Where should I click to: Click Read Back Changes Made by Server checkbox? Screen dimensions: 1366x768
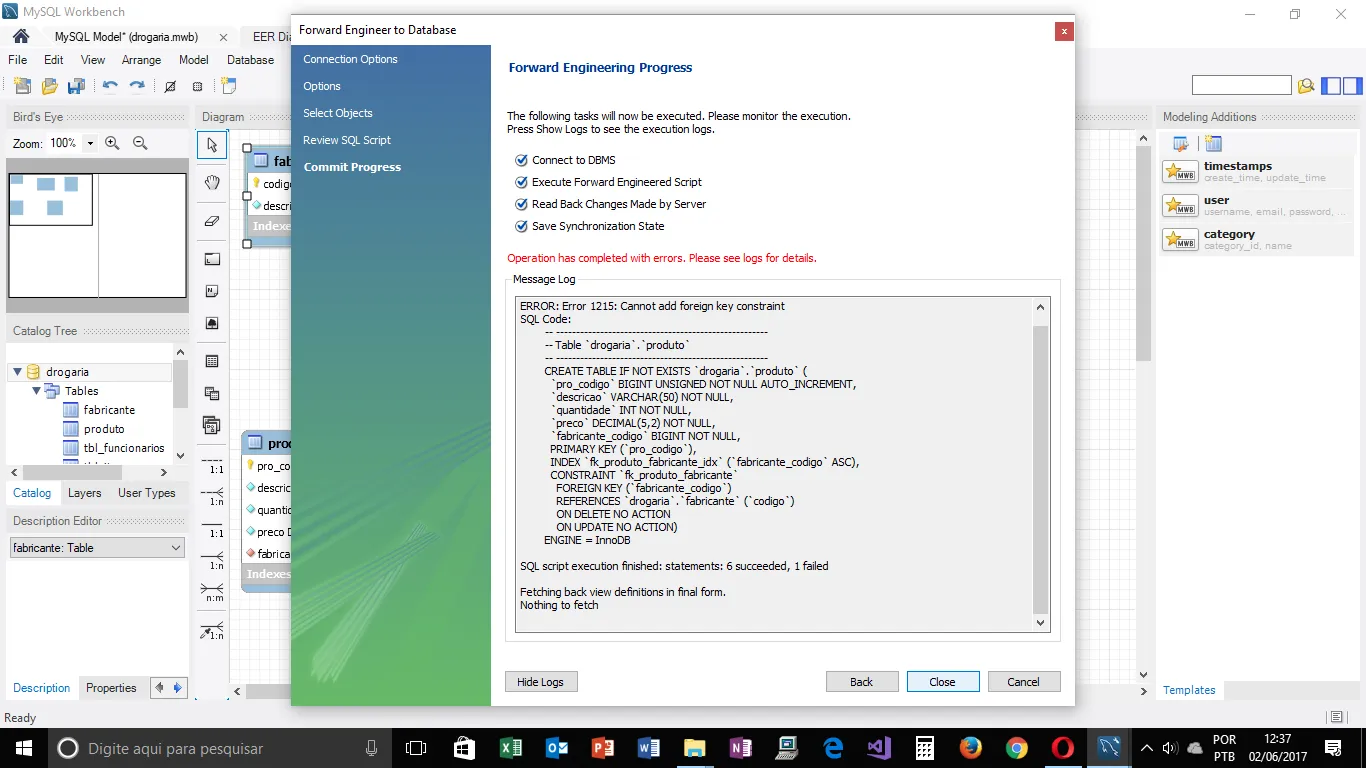pos(521,204)
